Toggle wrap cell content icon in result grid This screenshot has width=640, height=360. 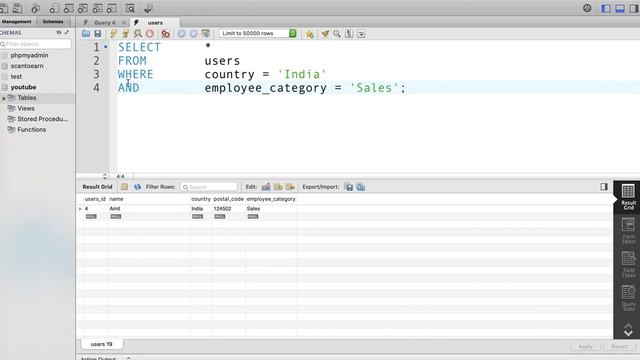[x=124, y=187]
